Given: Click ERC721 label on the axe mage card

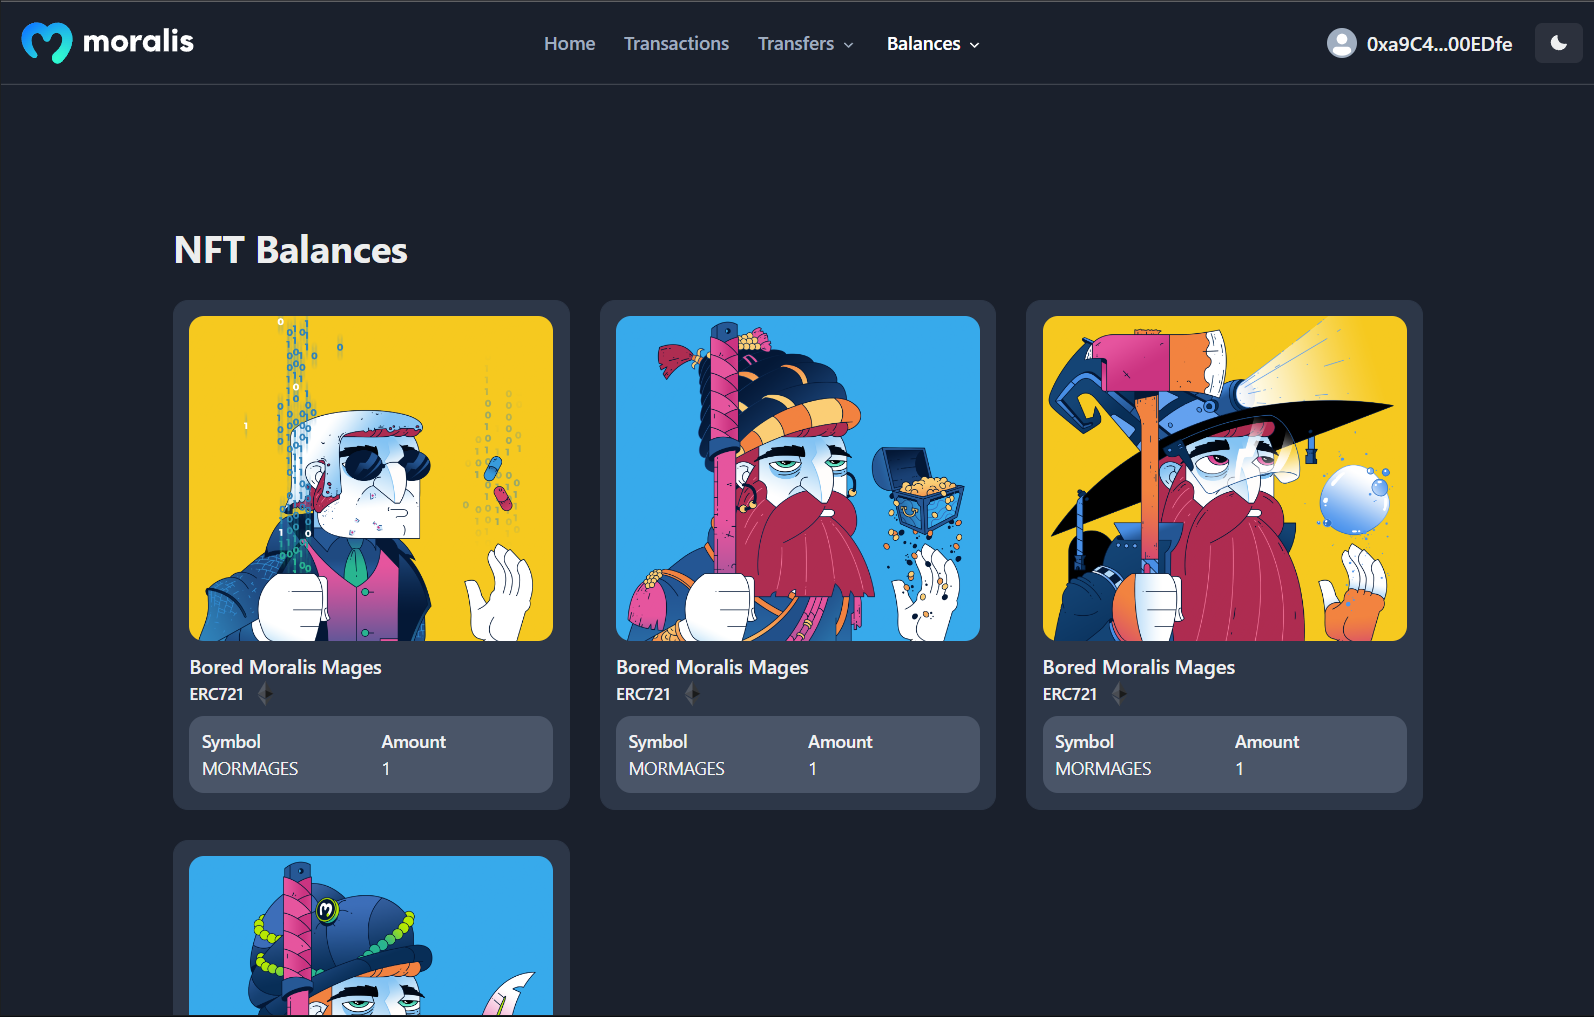Looking at the screenshot, I should coord(1070,694).
